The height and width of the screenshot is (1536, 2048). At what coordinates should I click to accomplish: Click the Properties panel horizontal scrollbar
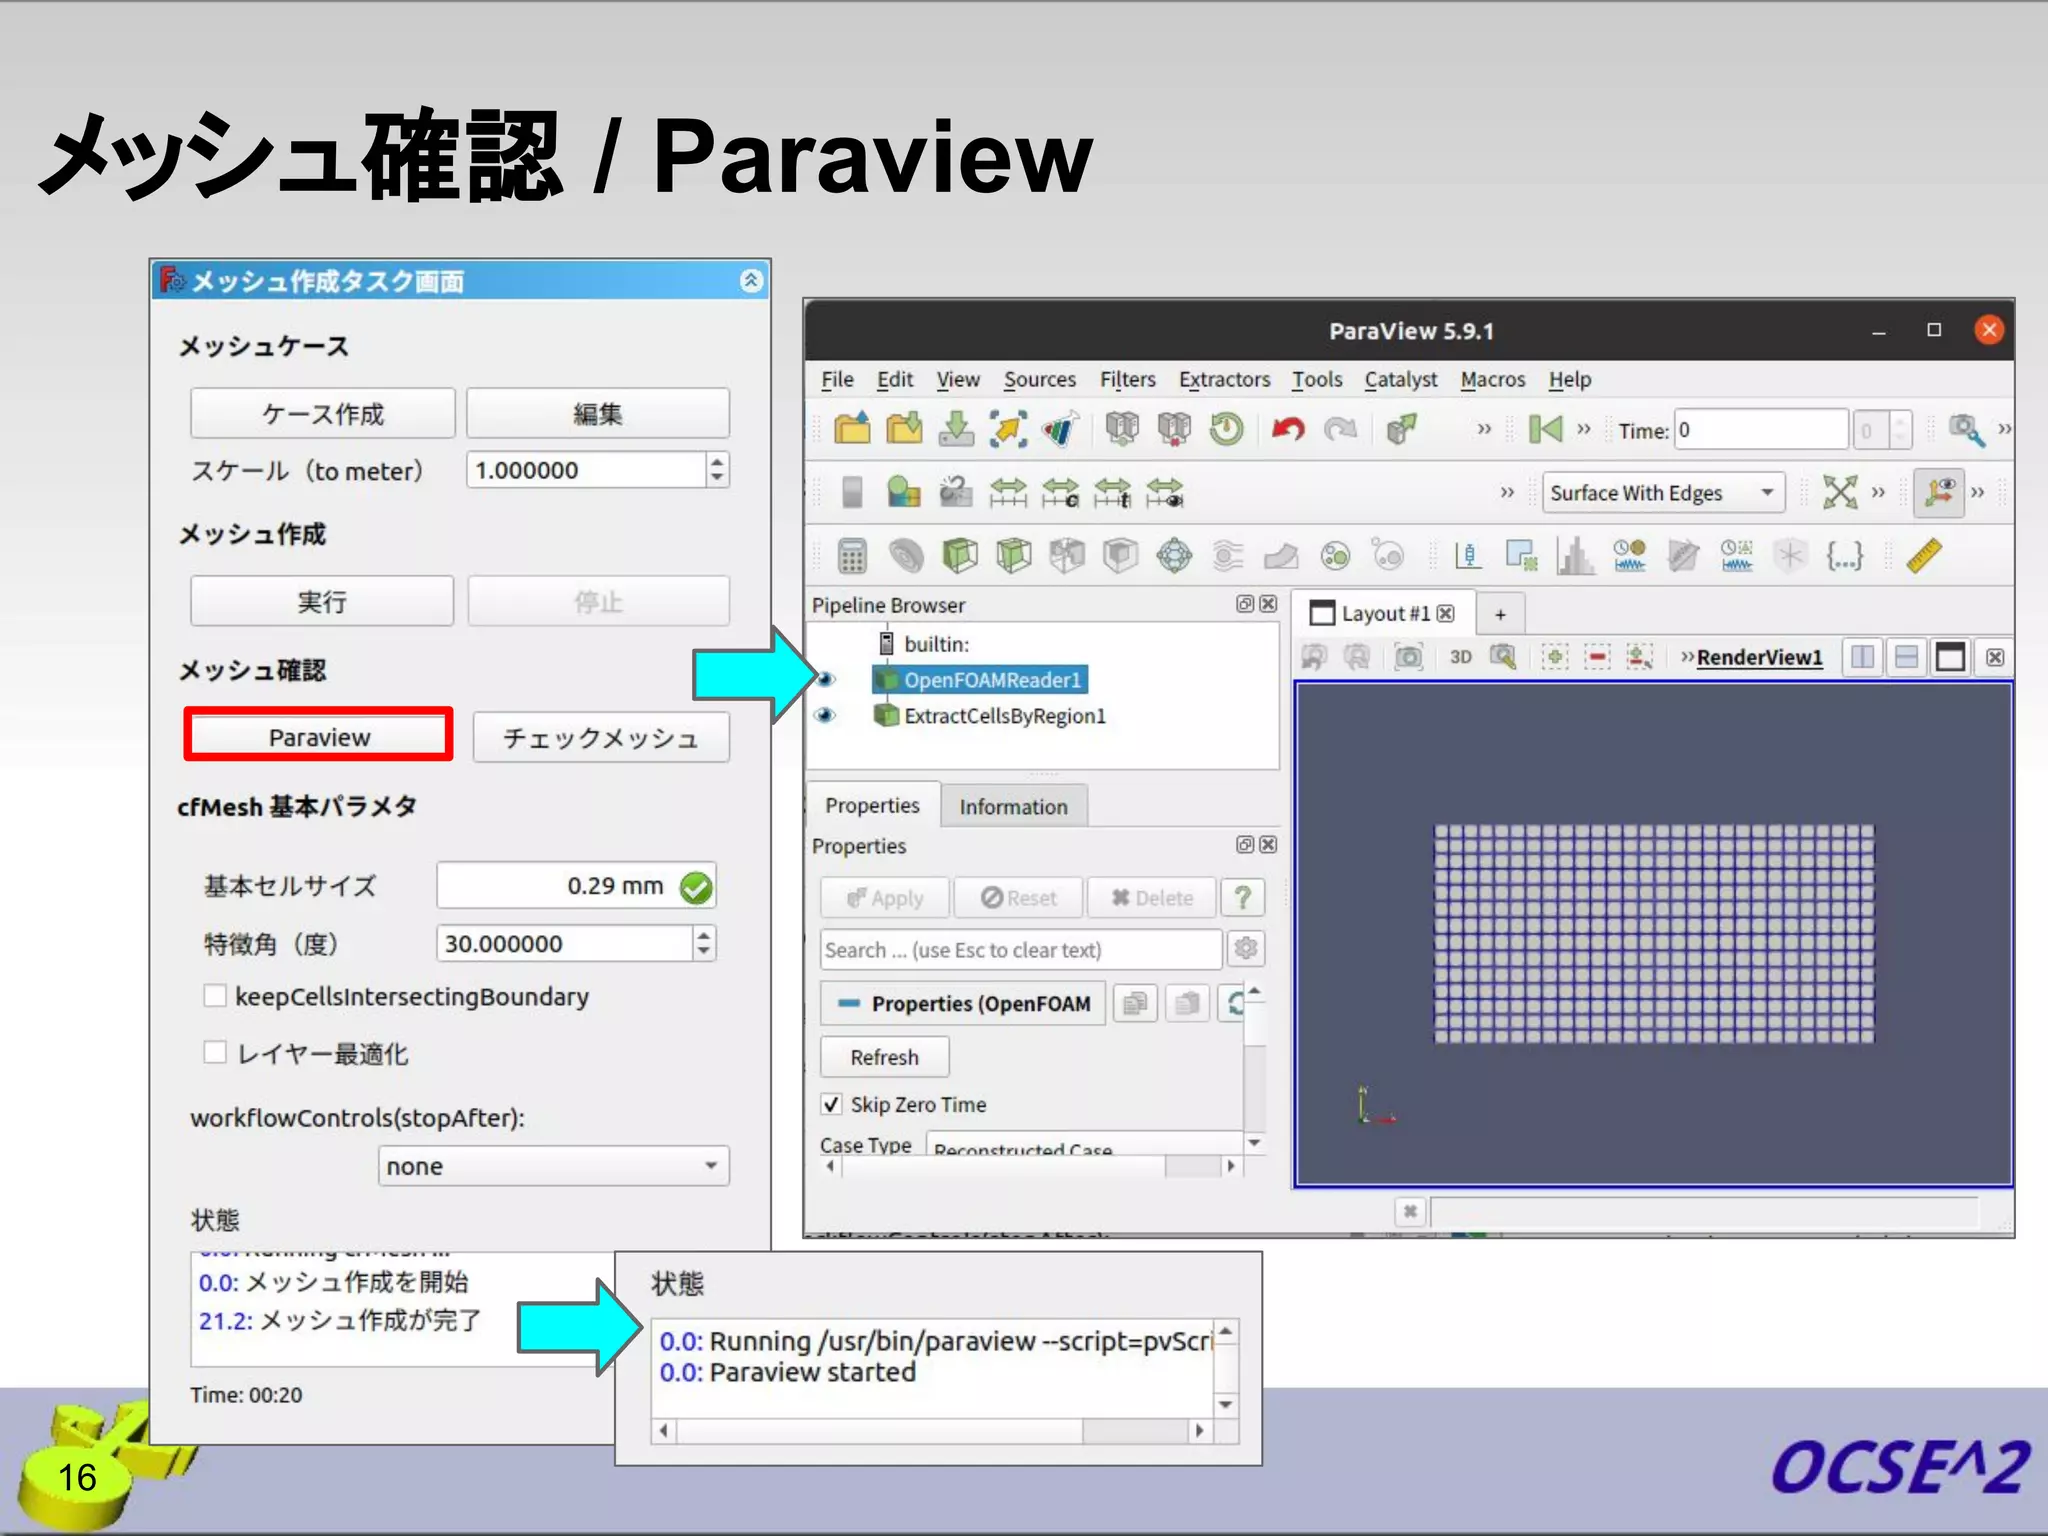pyautogui.click(x=1031, y=1167)
